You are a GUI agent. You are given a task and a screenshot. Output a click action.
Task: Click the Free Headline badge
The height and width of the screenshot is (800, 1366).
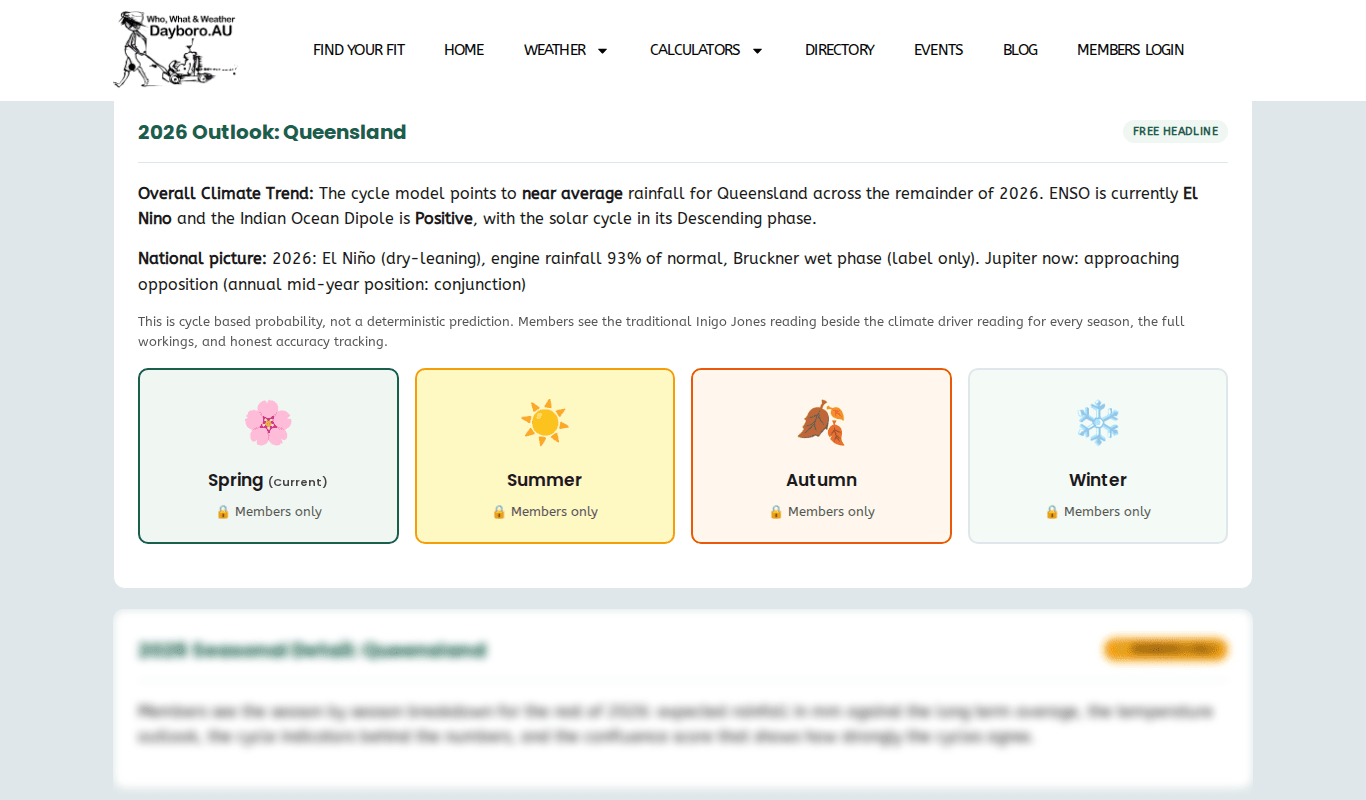tap(1175, 132)
